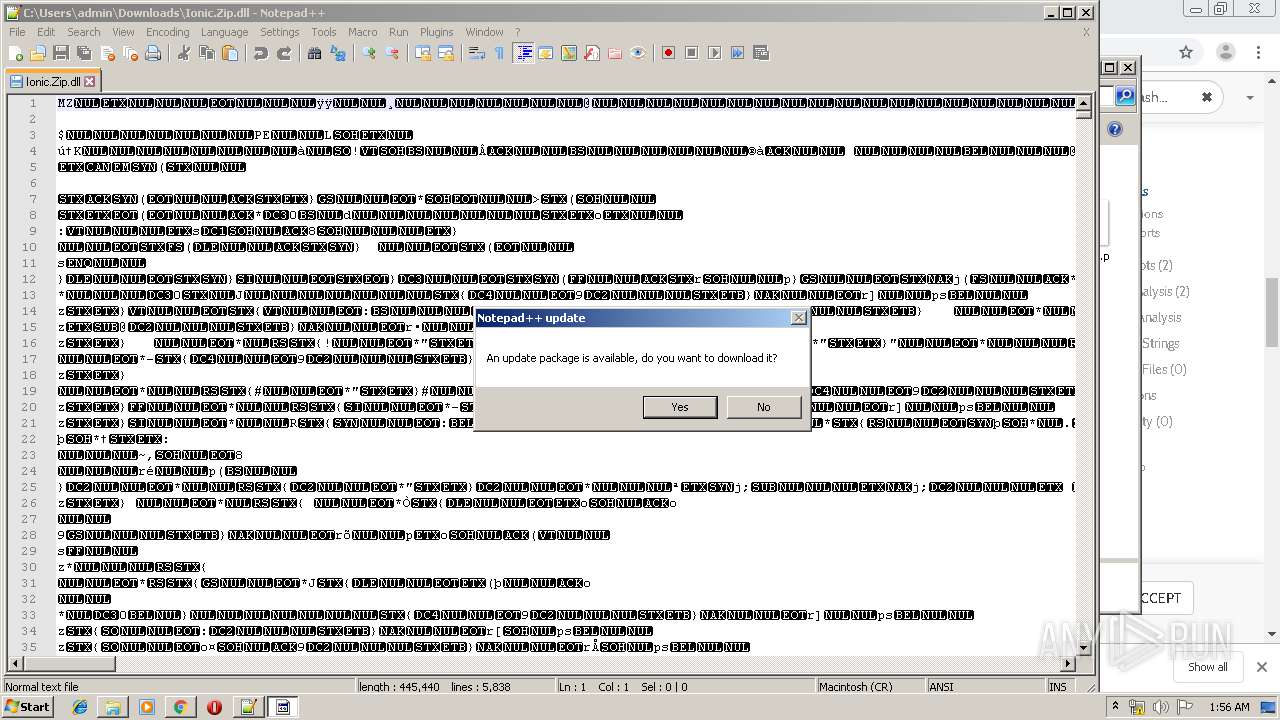1280x720 pixels.
Task: Open the folder explorer taskbar icon
Action: [113, 707]
